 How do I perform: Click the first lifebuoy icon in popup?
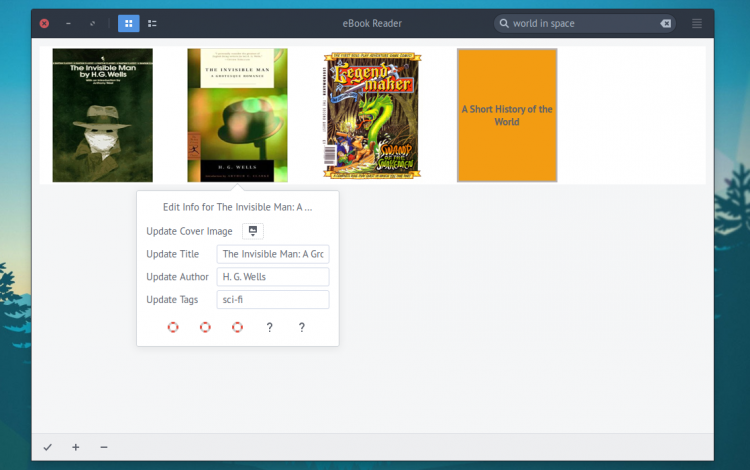coord(173,327)
